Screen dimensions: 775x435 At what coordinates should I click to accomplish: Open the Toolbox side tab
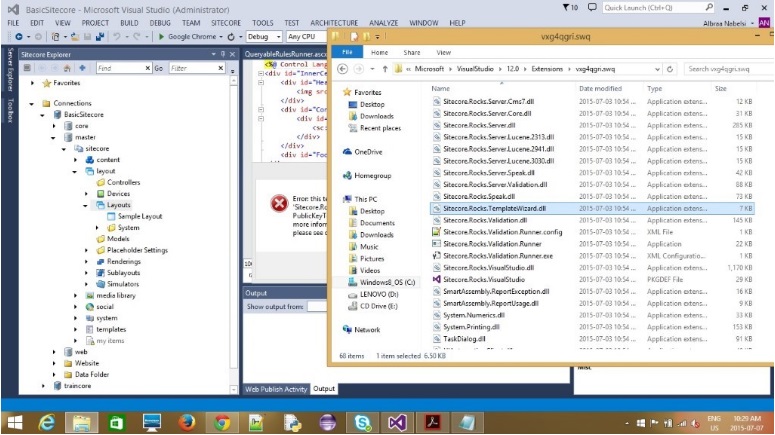click(9, 110)
